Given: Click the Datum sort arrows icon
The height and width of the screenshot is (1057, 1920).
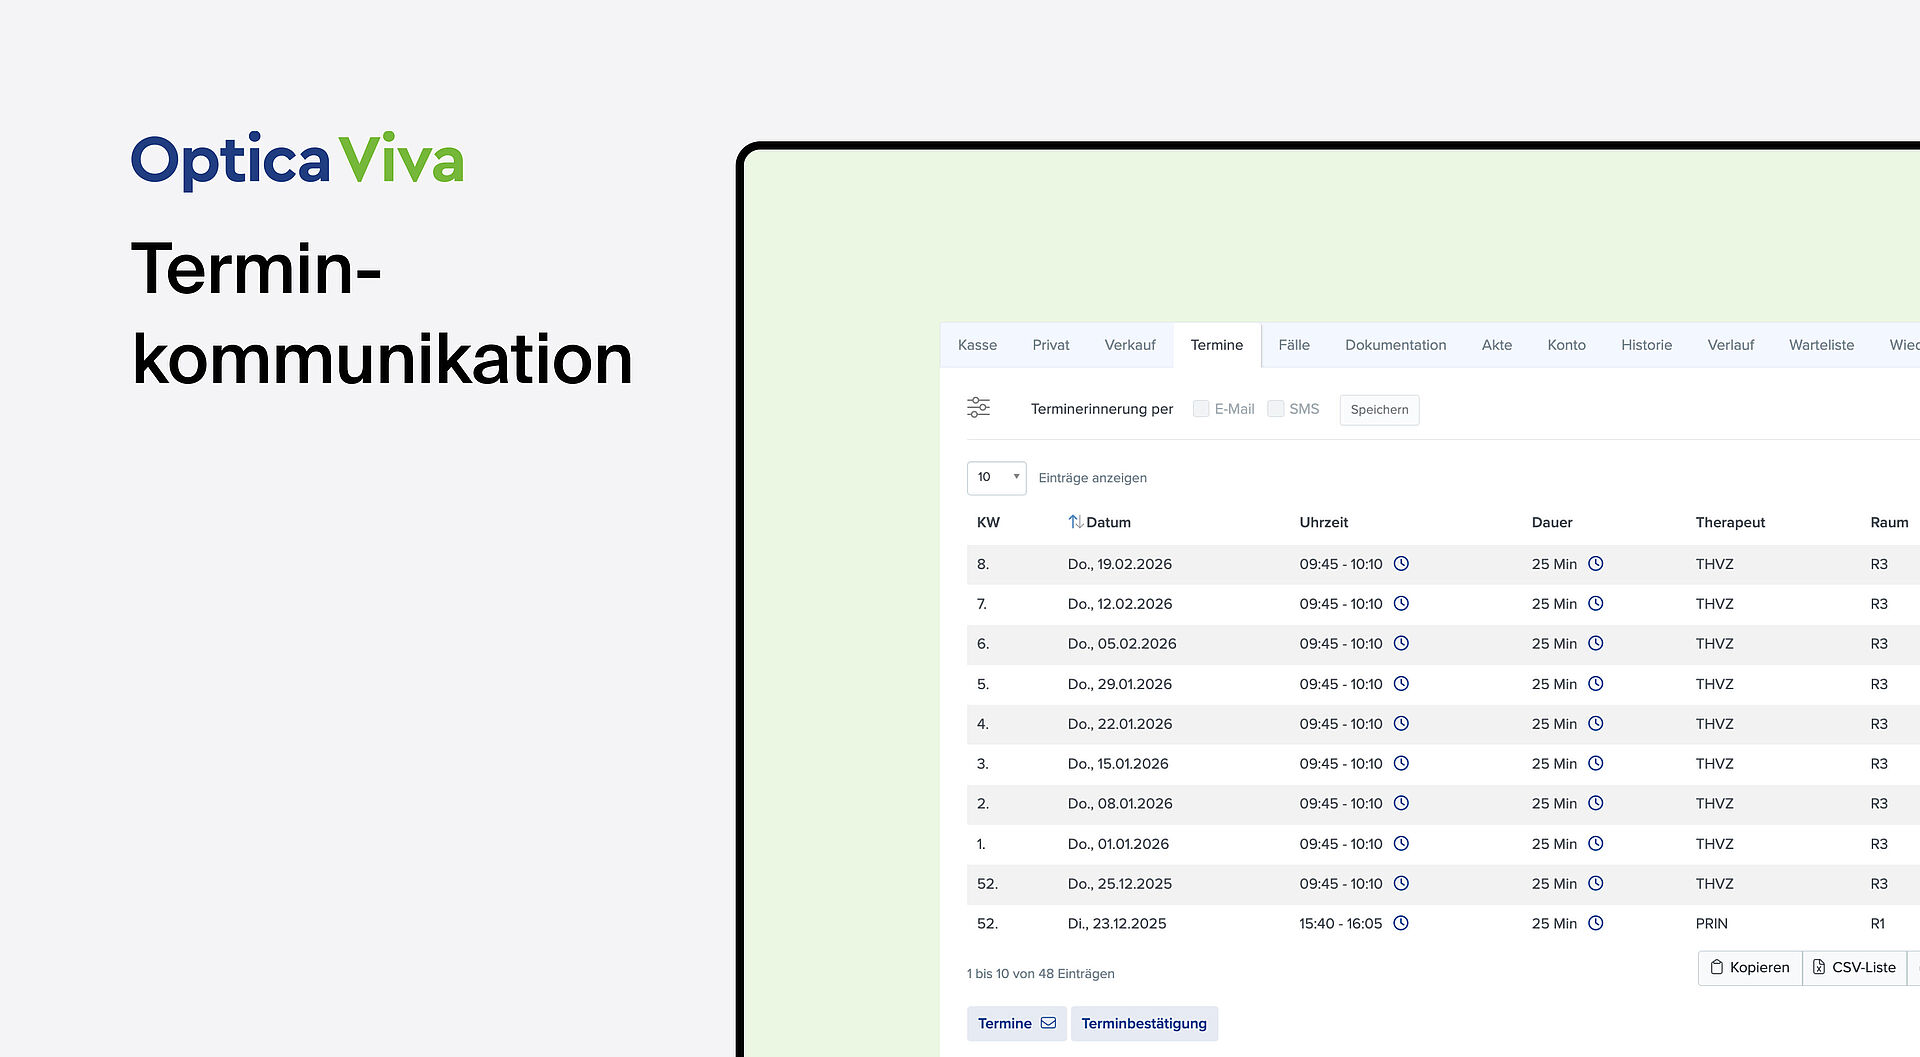Looking at the screenshot, I should [1075, 522].
